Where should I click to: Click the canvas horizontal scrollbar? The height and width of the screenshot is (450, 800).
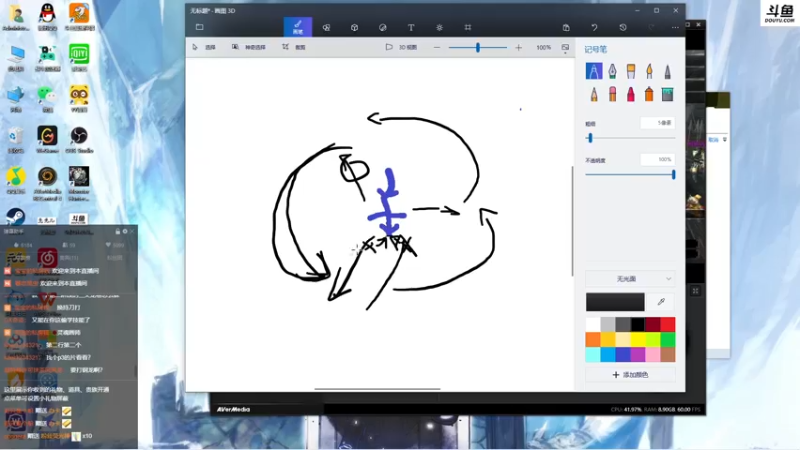pyautogui.click(x=378, y=389)
